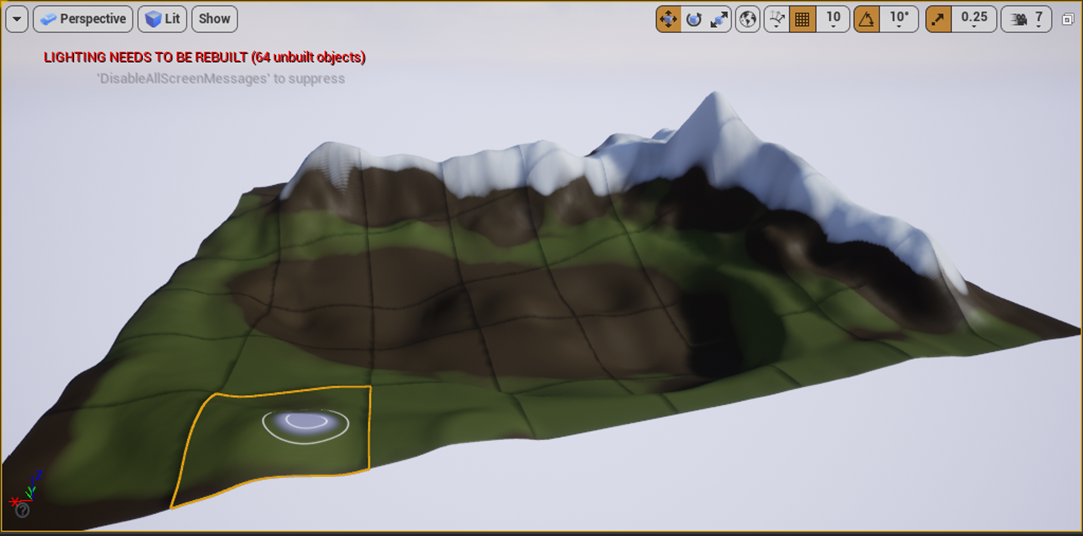This screenshot has width=1083, height=536.
Task: Open rotation snap value 10° dropdown
Action: point(899,19)
